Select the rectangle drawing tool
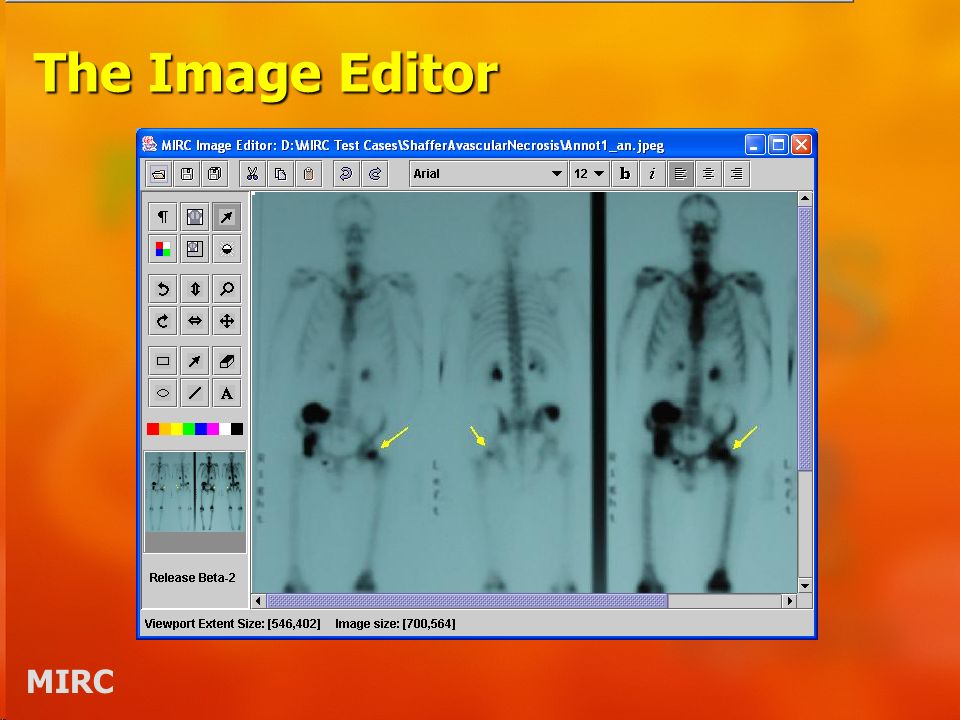The width and height of the screenshot is (960, 720). tap(163, 361)
